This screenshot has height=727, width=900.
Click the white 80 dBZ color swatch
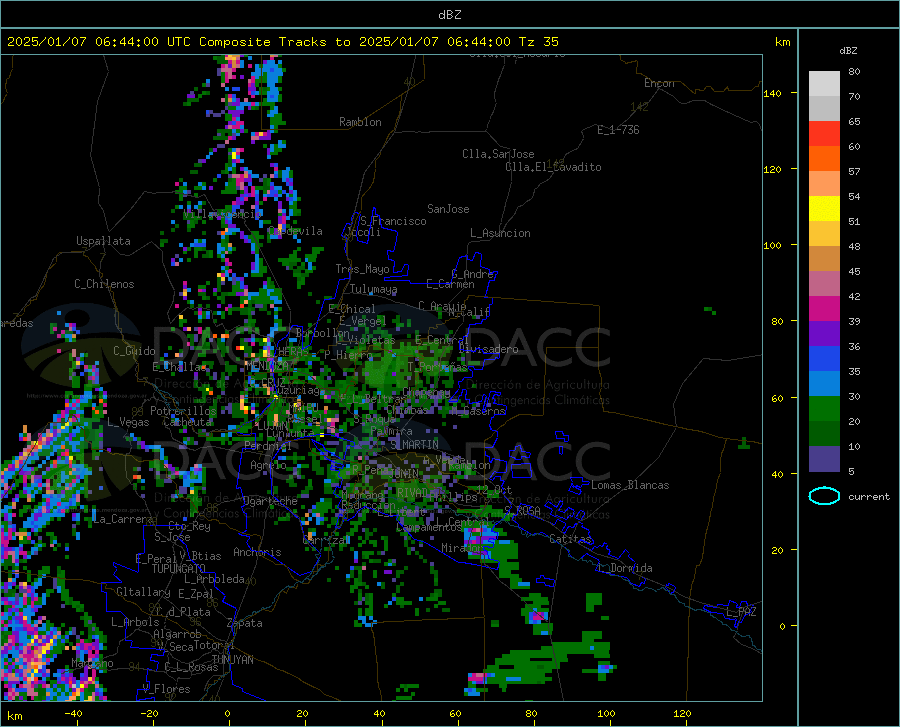(824, 84)
